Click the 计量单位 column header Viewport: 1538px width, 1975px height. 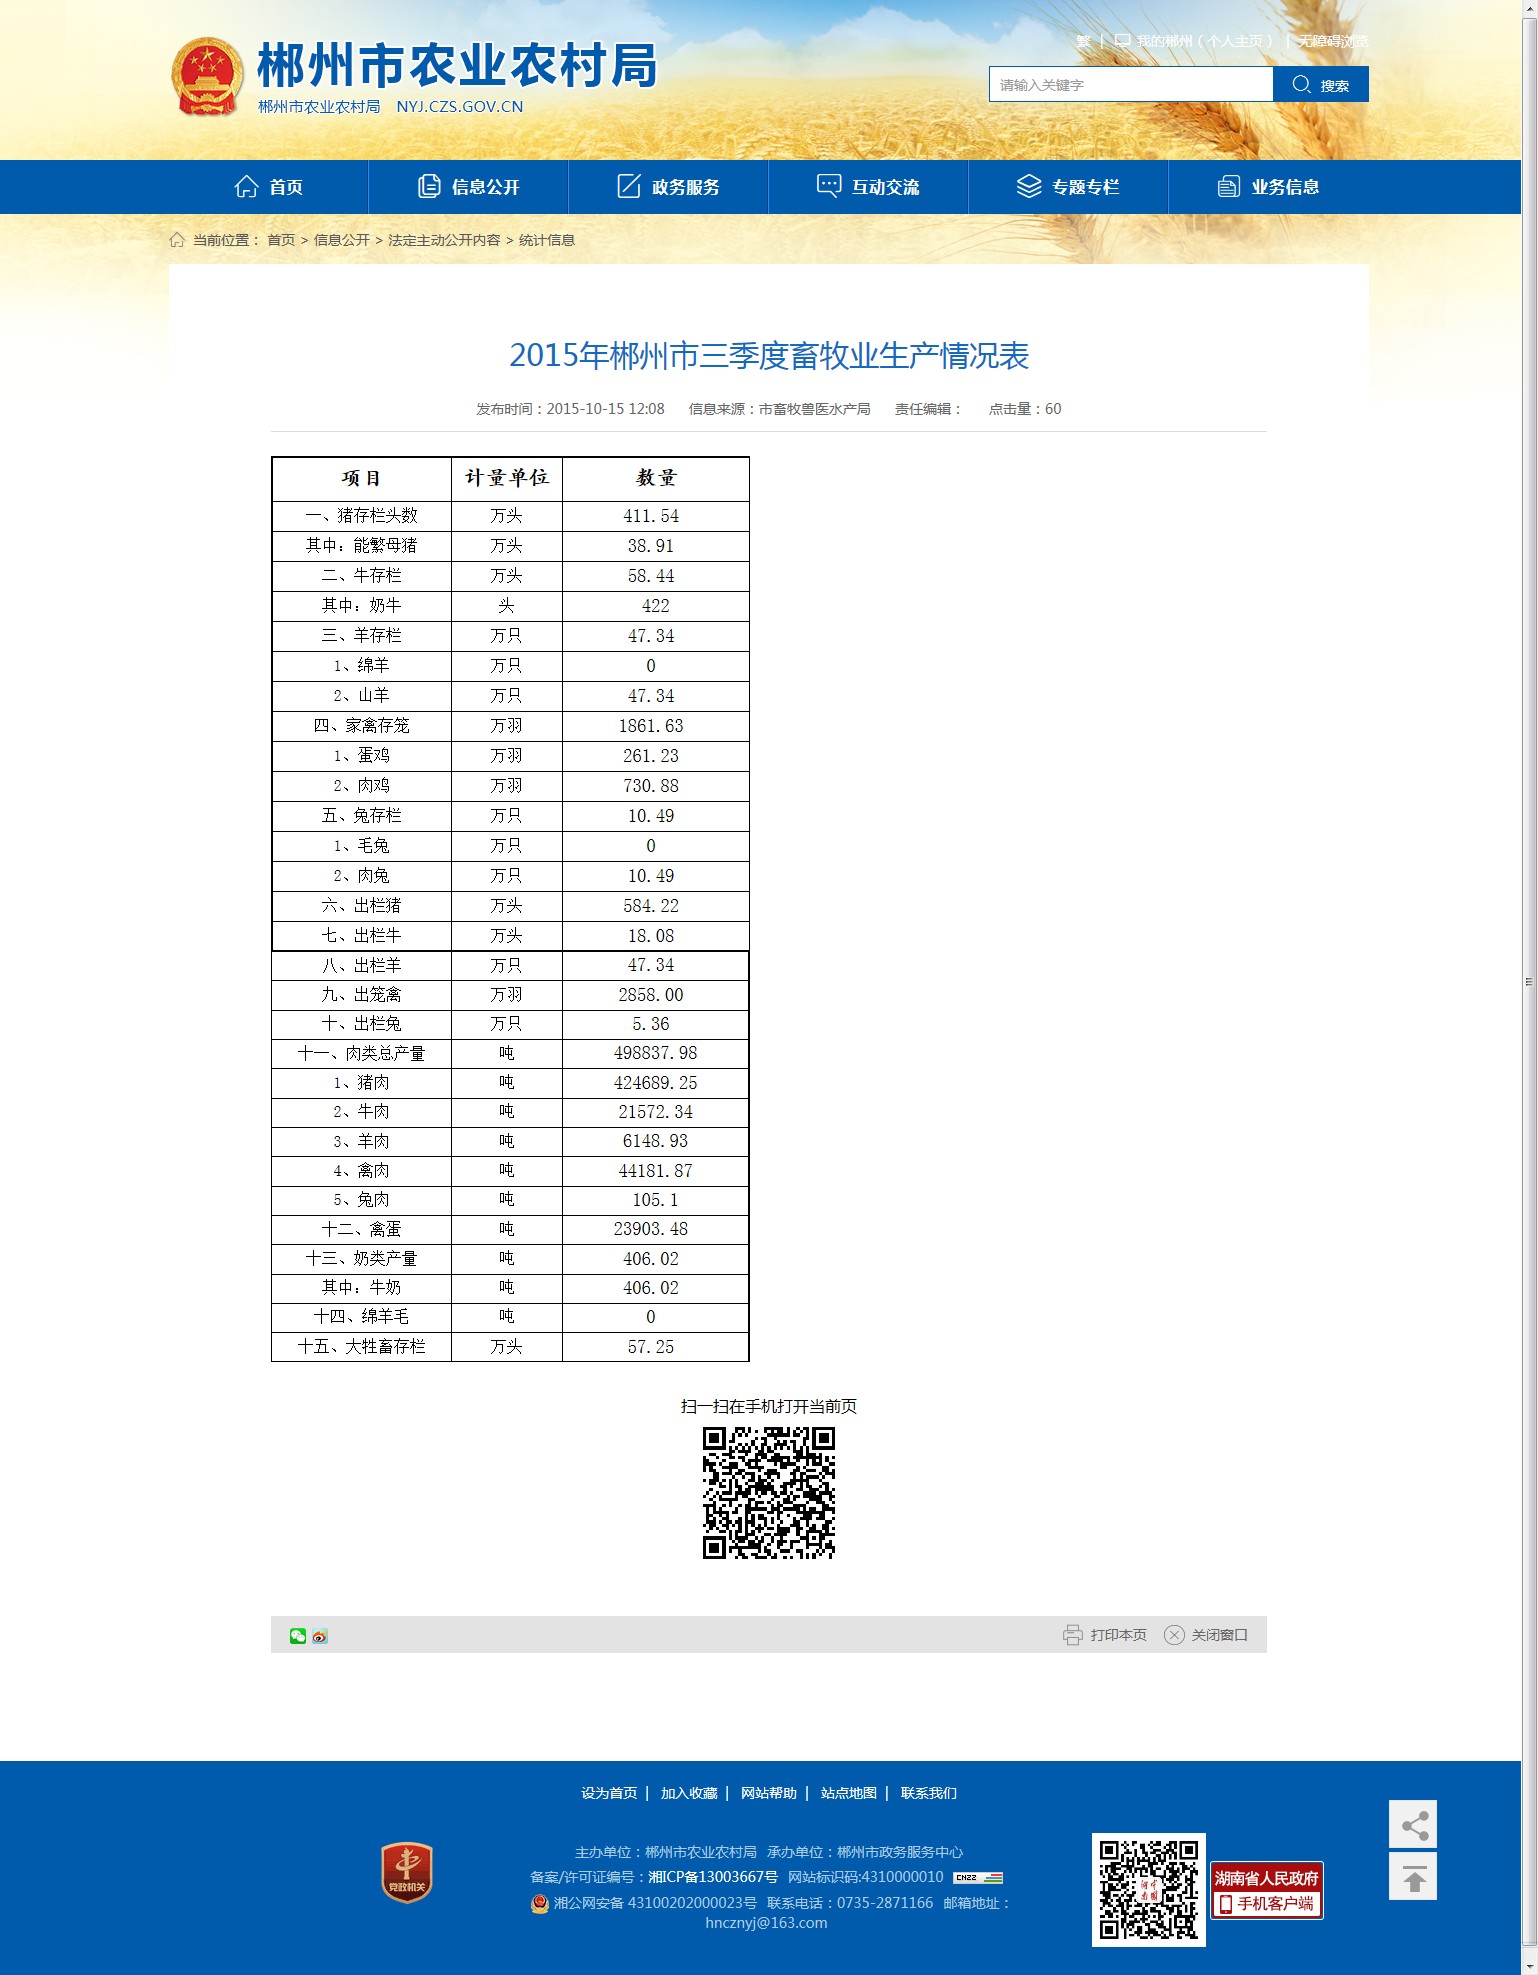(x=507, y=479)
